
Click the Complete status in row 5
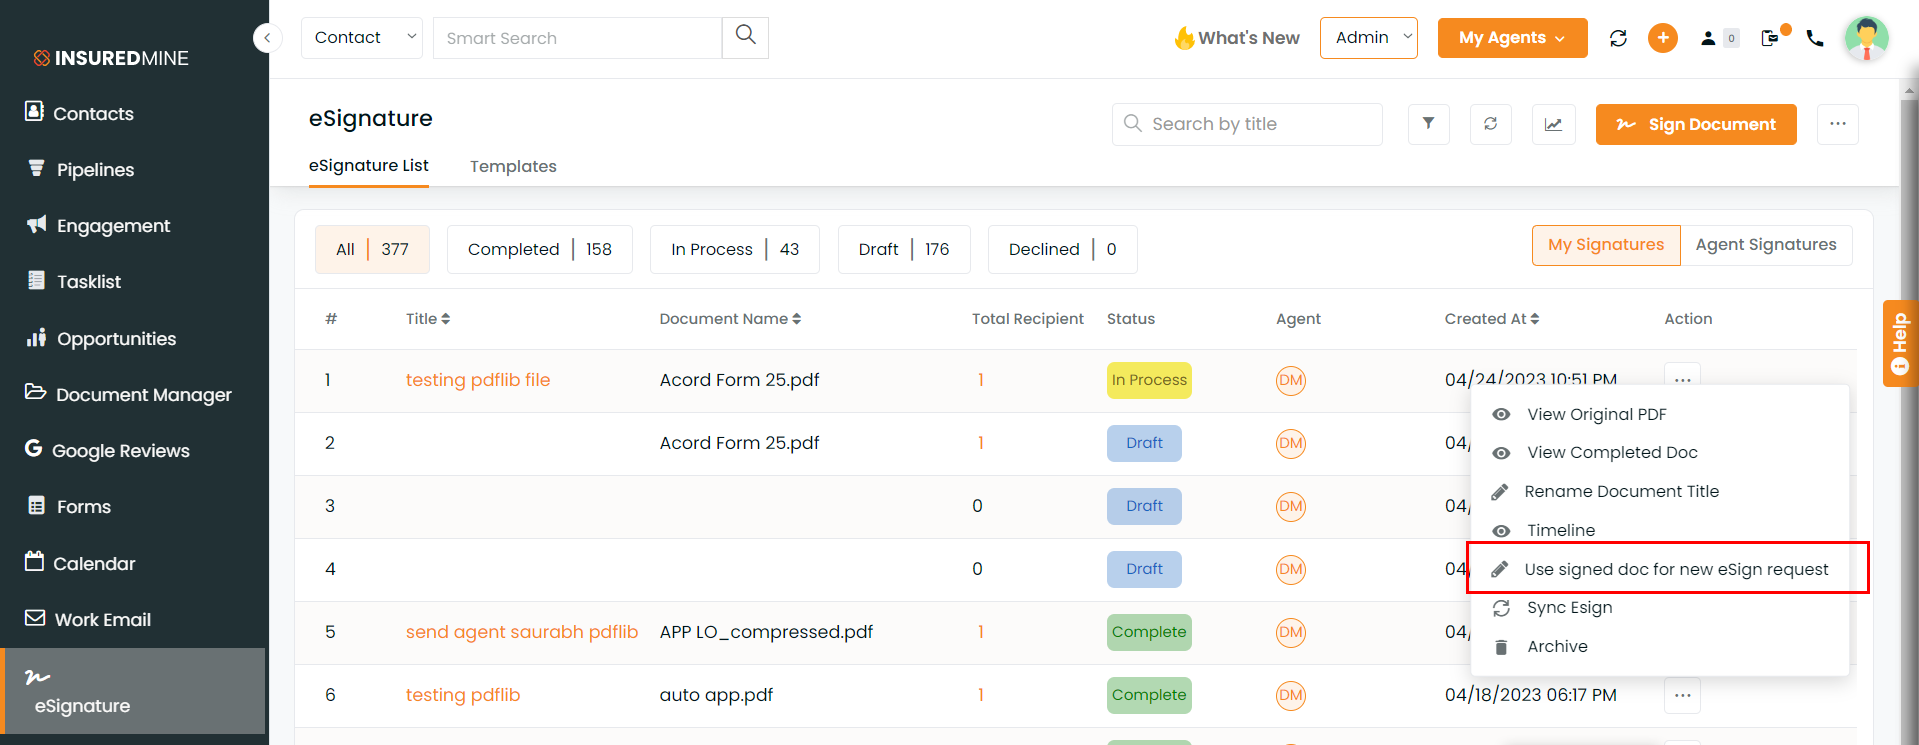pos(1149,632)
